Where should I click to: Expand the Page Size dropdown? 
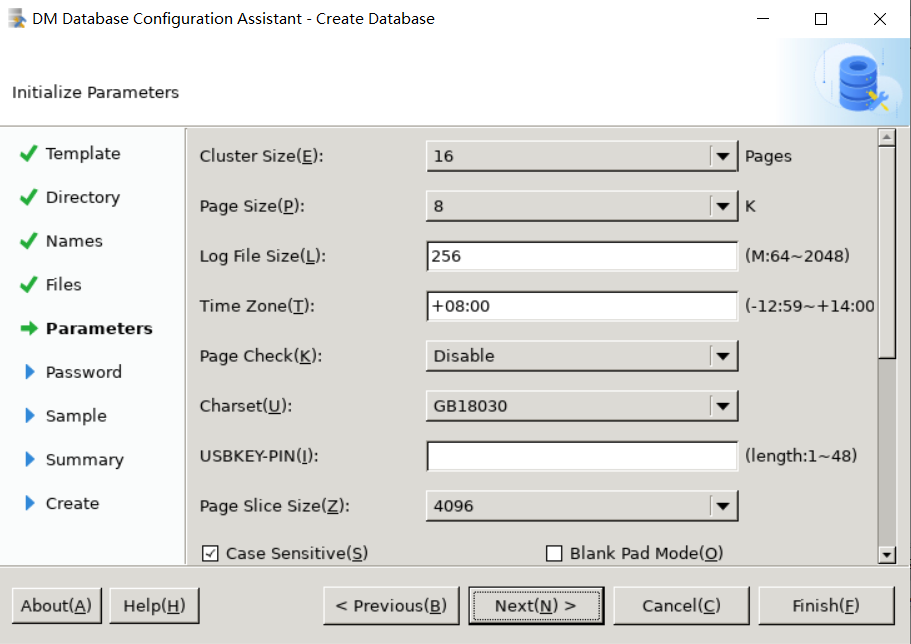coord(723,206)
